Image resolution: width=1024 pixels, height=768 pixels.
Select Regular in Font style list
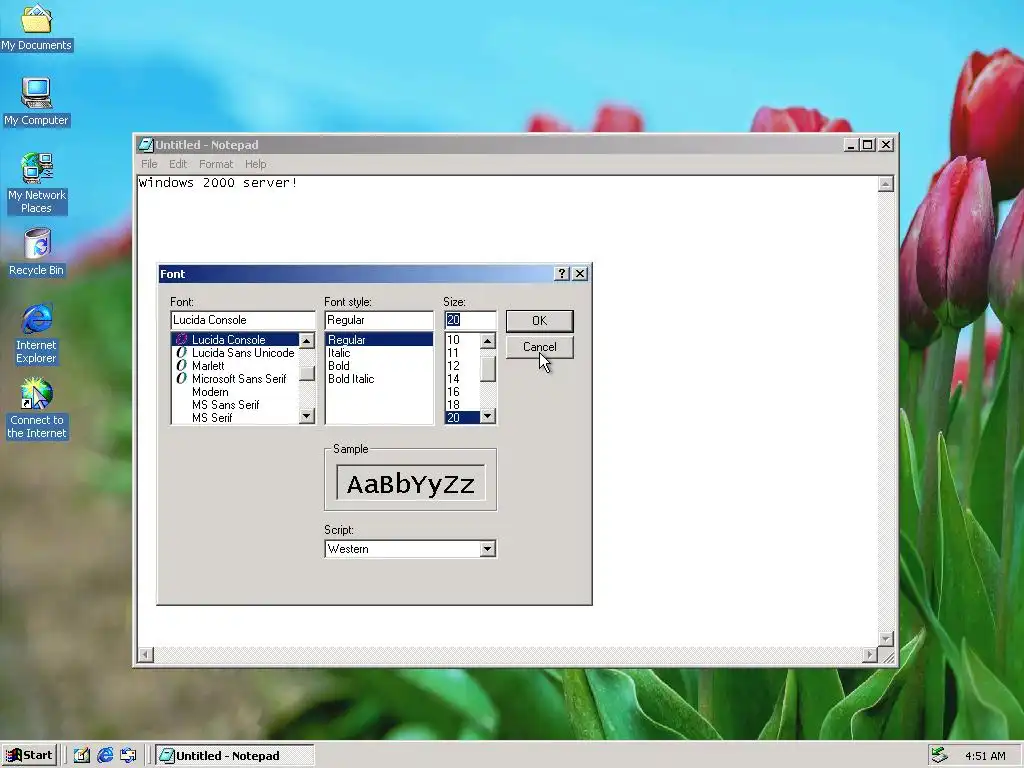[x=379, y=340]
